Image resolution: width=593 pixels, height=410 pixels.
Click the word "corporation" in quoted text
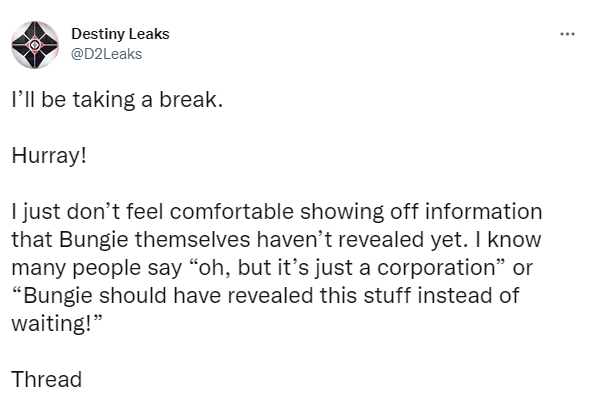click(x=436, y=268)
